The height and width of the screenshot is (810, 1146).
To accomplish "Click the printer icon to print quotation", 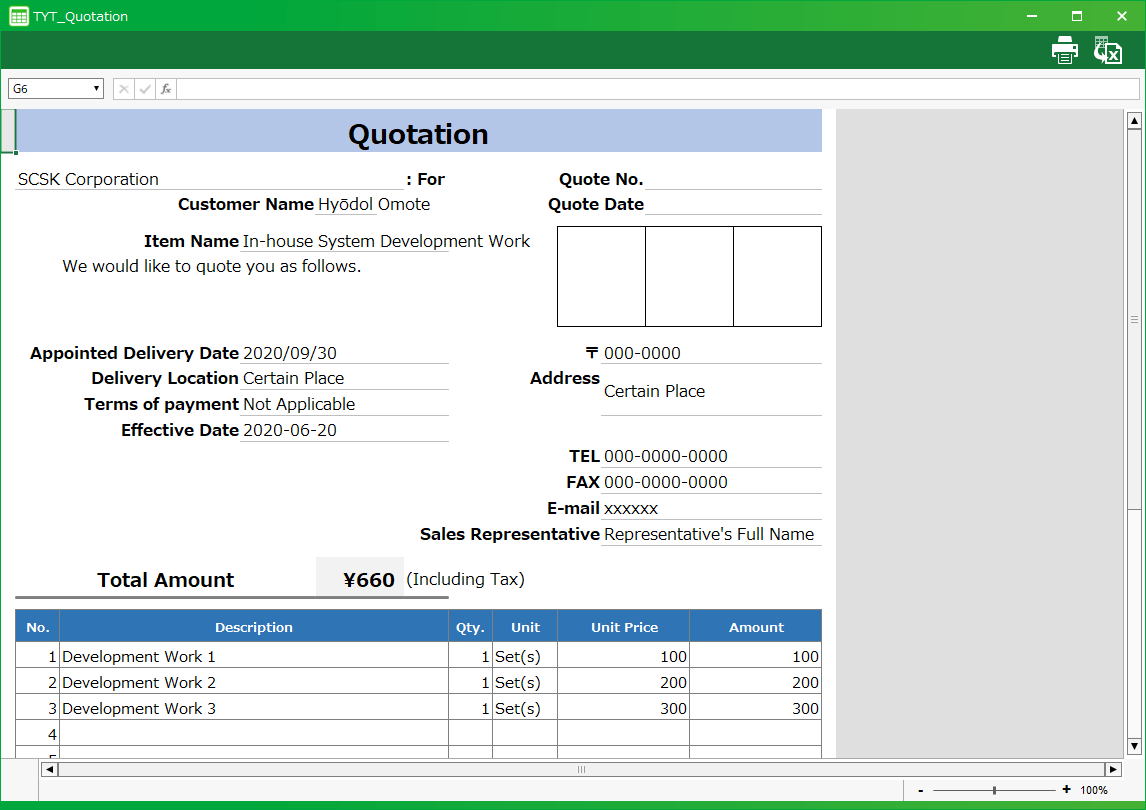I will [1065, 50].
